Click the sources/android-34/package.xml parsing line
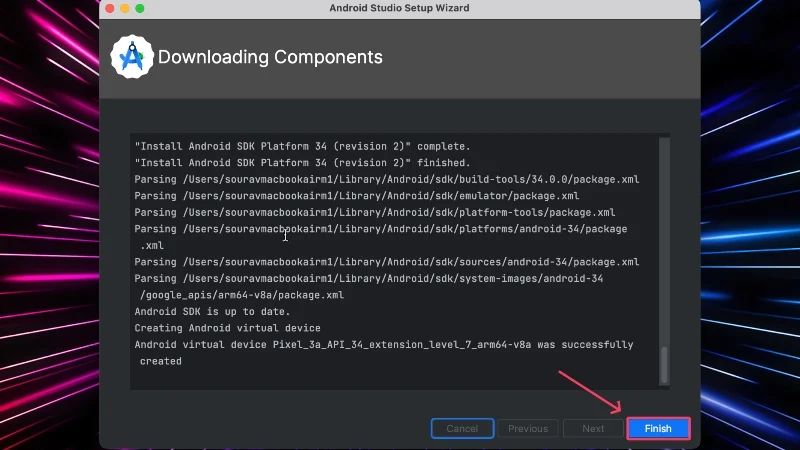 387,262
